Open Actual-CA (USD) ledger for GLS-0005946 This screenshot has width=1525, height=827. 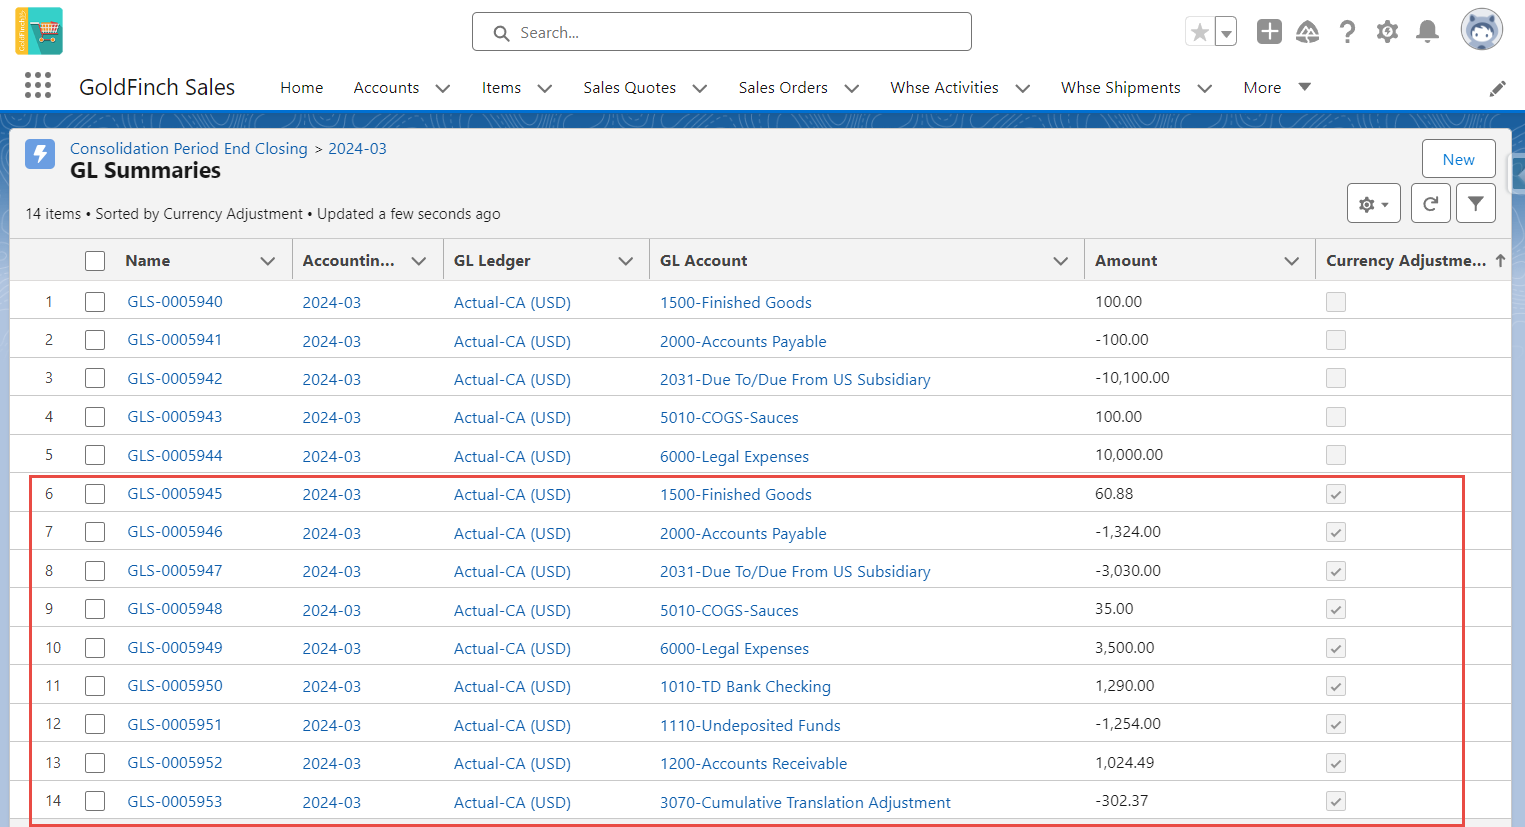pyautogui.click(x=512, y=533)
